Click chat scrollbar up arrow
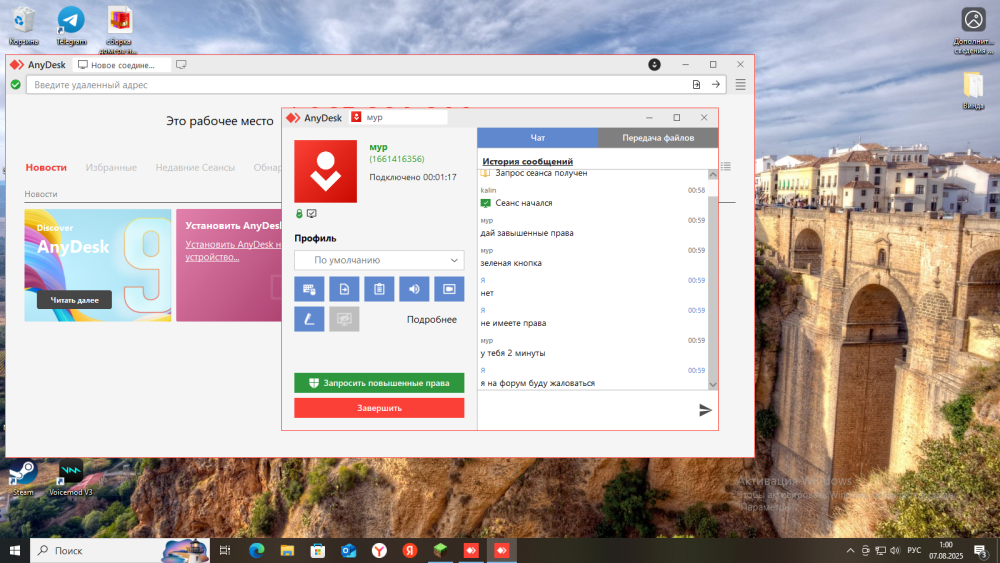The width and height of the screenshot is (1000, 563). coord(713,175)
